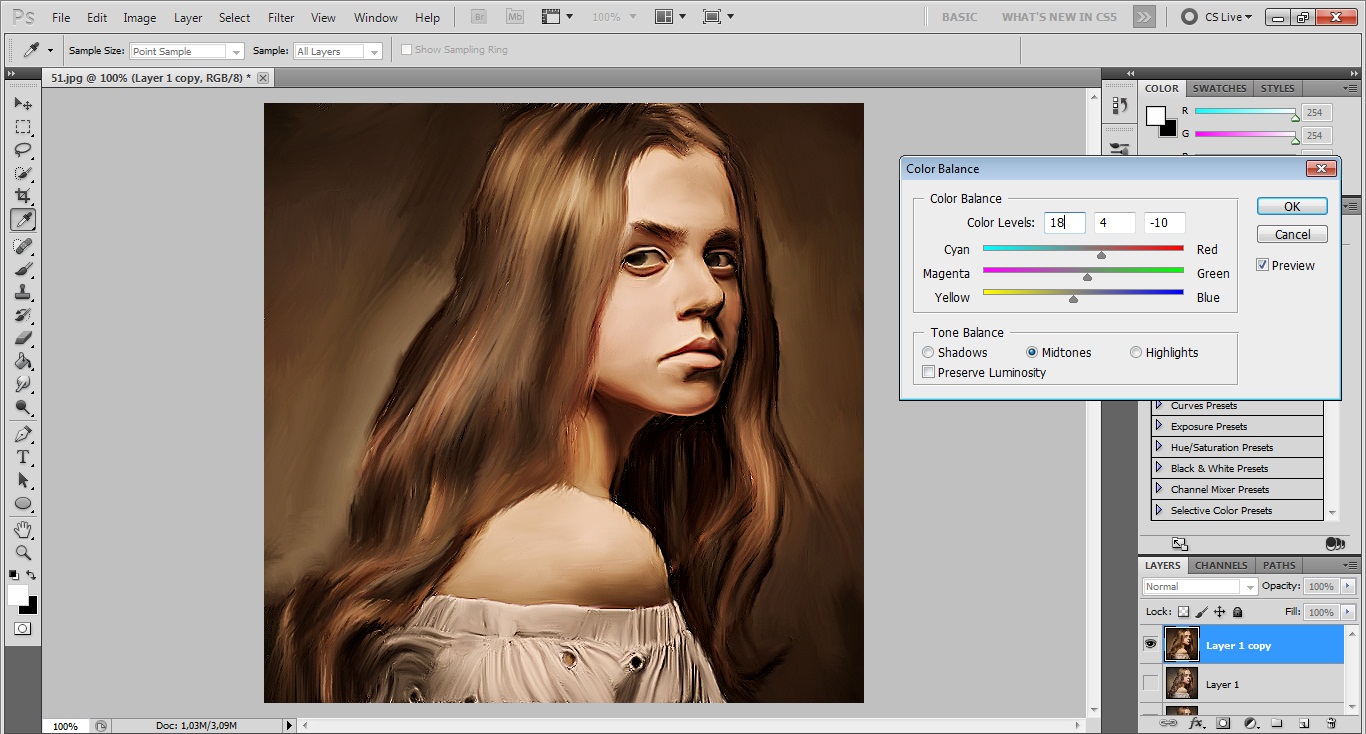Hide the Layer 1 copy layer
The width and height of the screenshot is (1366, 734).
[x=1150, y=645]
